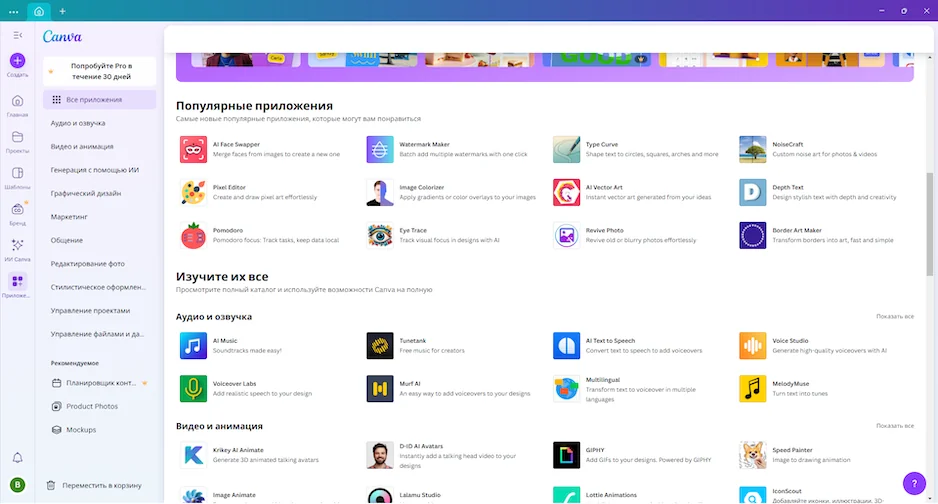Open the Murf AI app icon
Image resolution: width=938 pixels, height=504 pixels.
(x=380, y=389)
